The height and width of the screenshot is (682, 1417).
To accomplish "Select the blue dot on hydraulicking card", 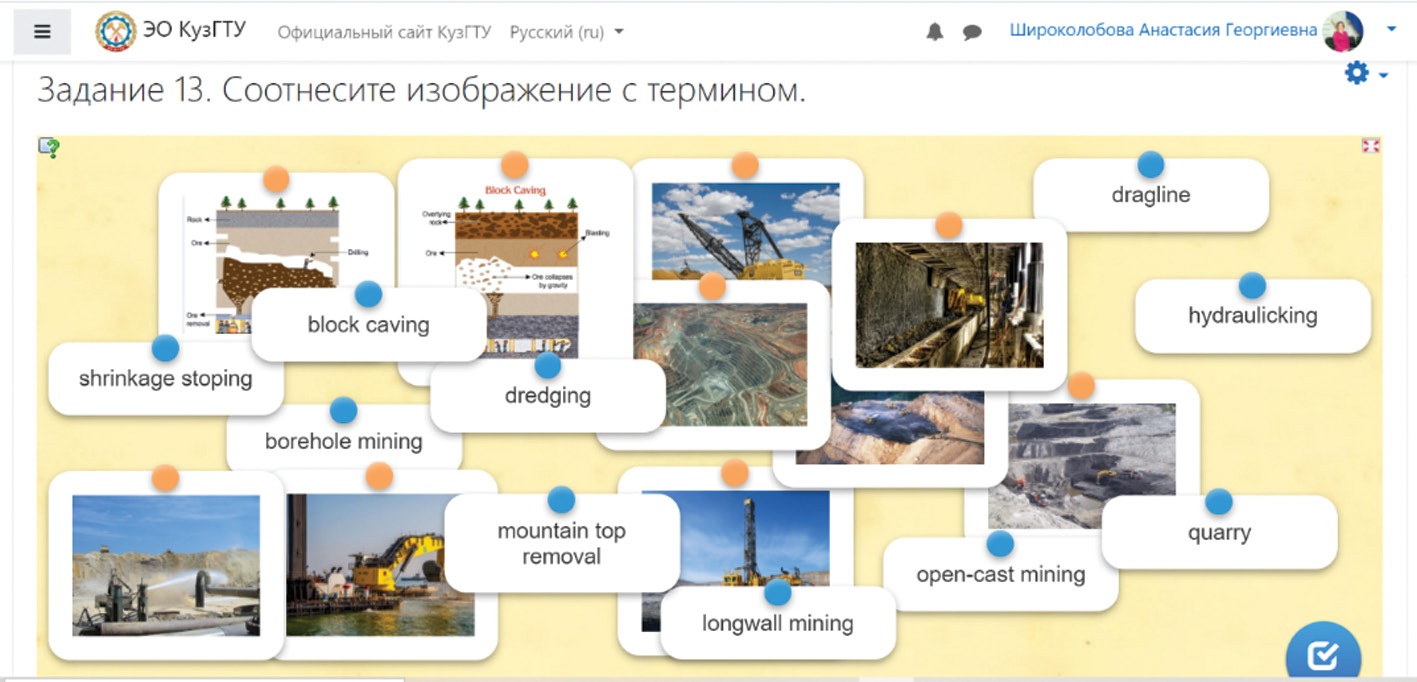I will [x=1252, y=286].
